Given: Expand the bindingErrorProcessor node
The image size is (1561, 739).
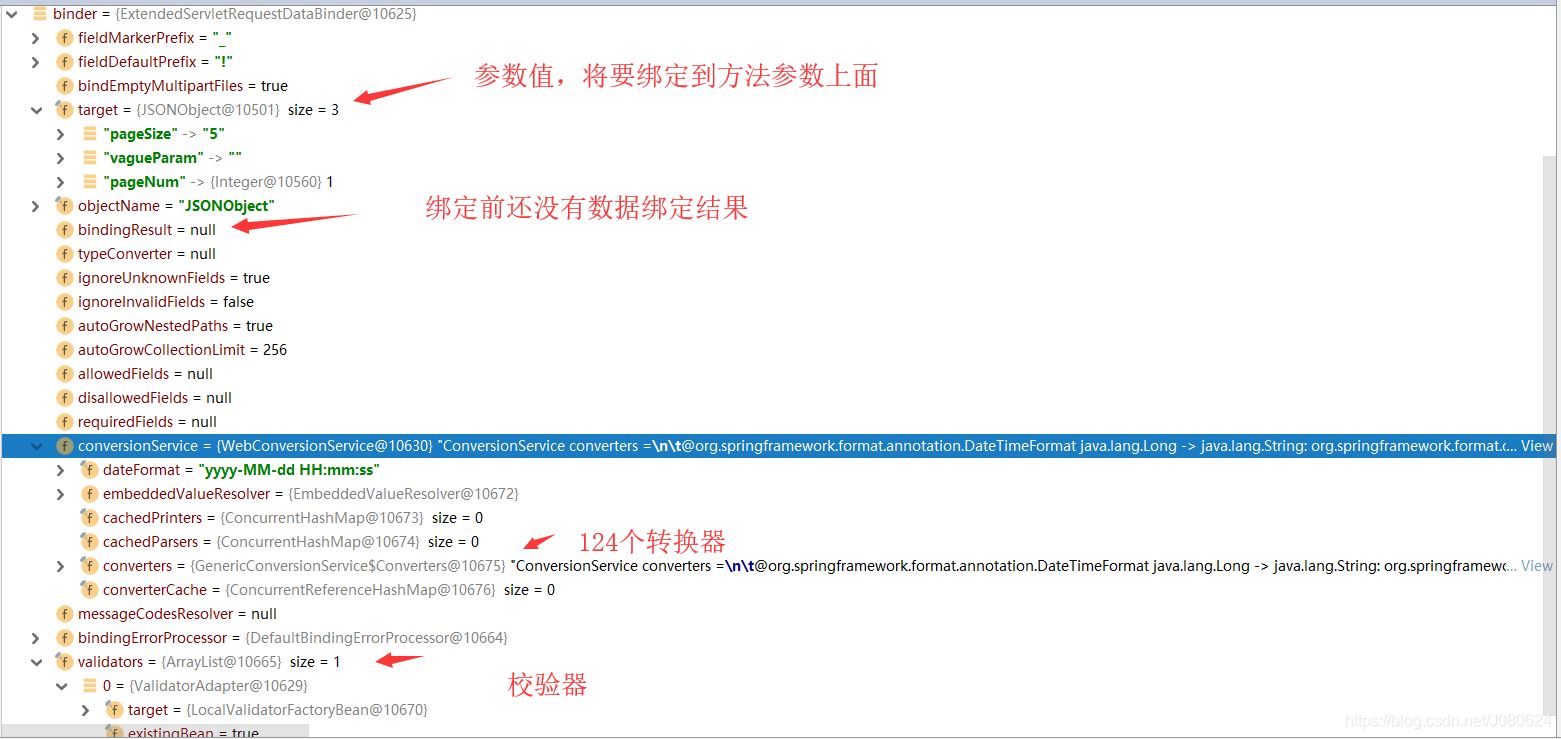Looking at the screenshot, I should tap(36, 638).
